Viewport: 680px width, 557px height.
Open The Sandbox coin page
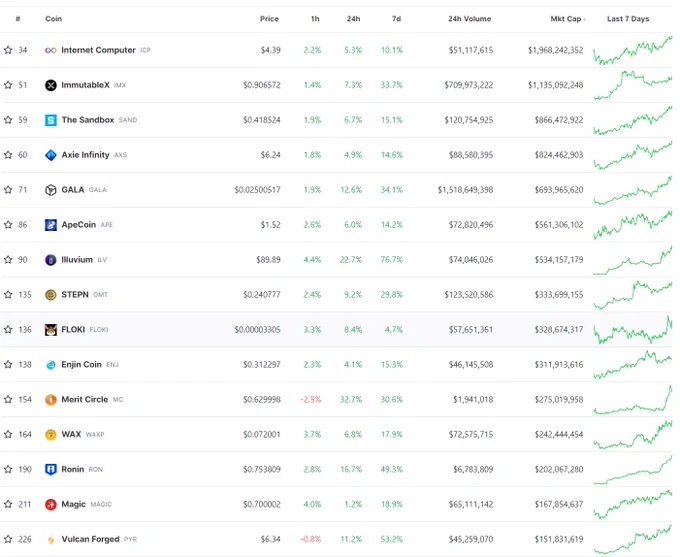[x=88, y=120]
